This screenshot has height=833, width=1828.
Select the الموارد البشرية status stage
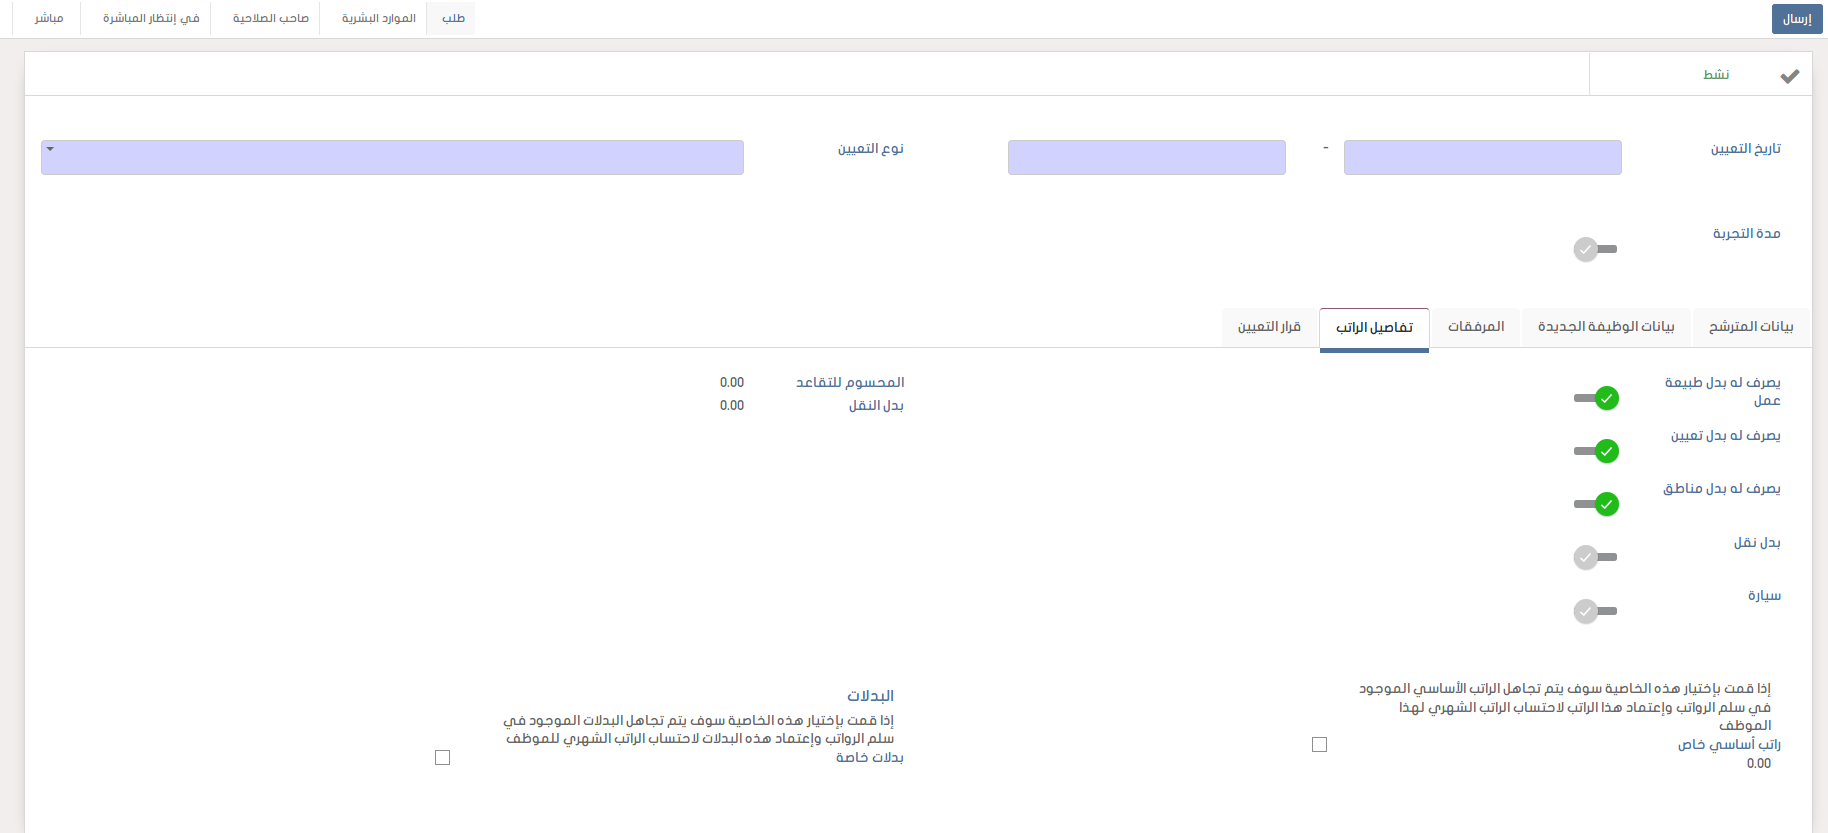pyautogui.click(x=378, y=19)
